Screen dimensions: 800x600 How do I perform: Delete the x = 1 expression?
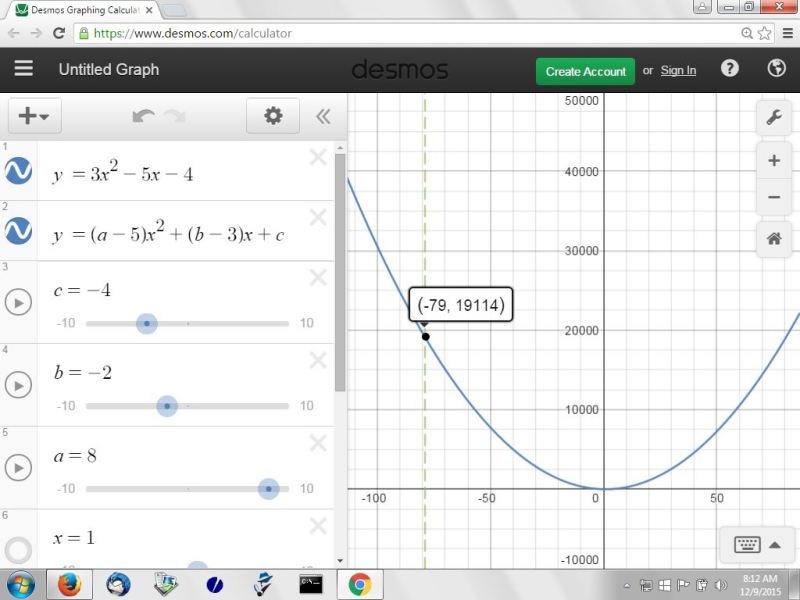[318, 526]
